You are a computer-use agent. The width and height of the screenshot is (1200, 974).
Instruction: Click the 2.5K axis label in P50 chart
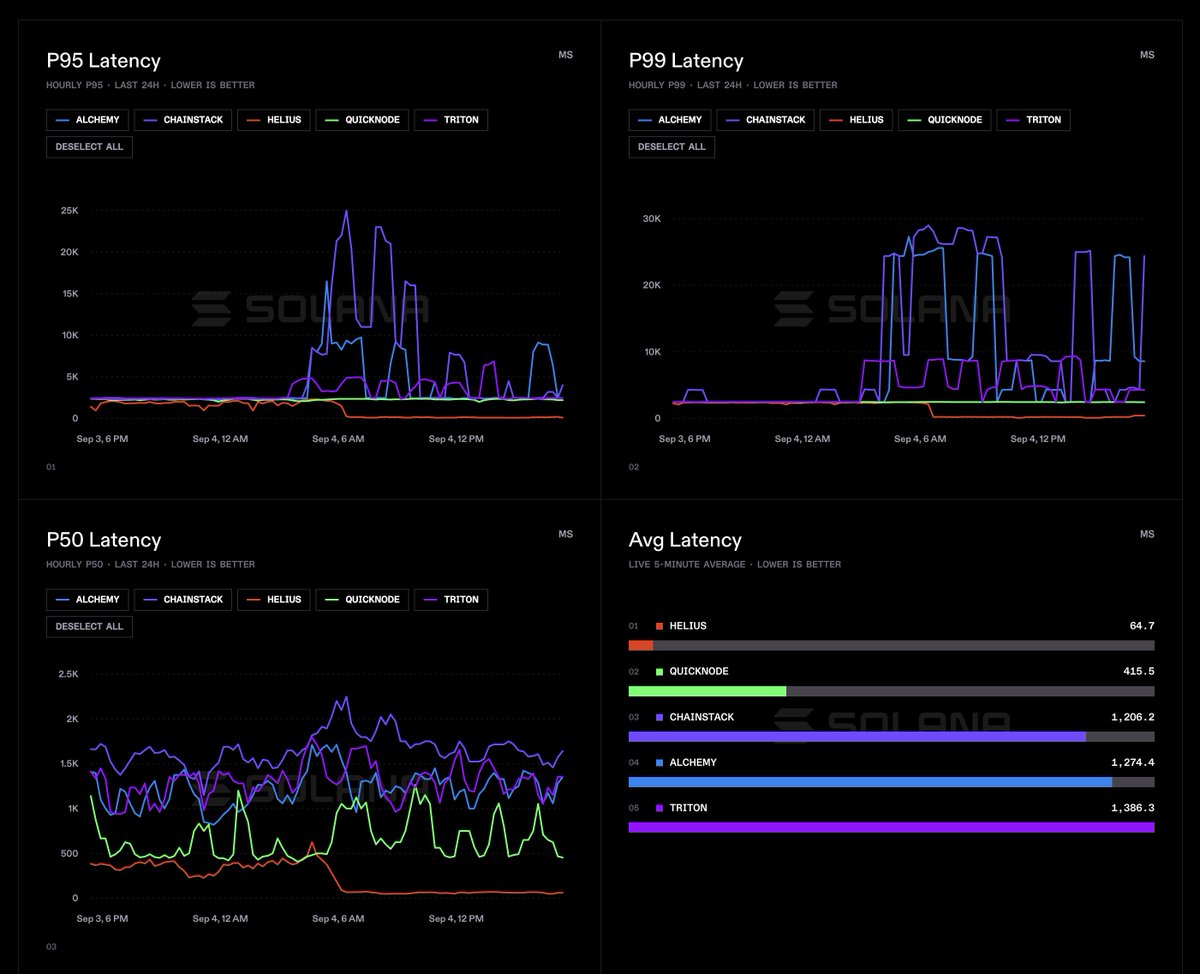67,674
